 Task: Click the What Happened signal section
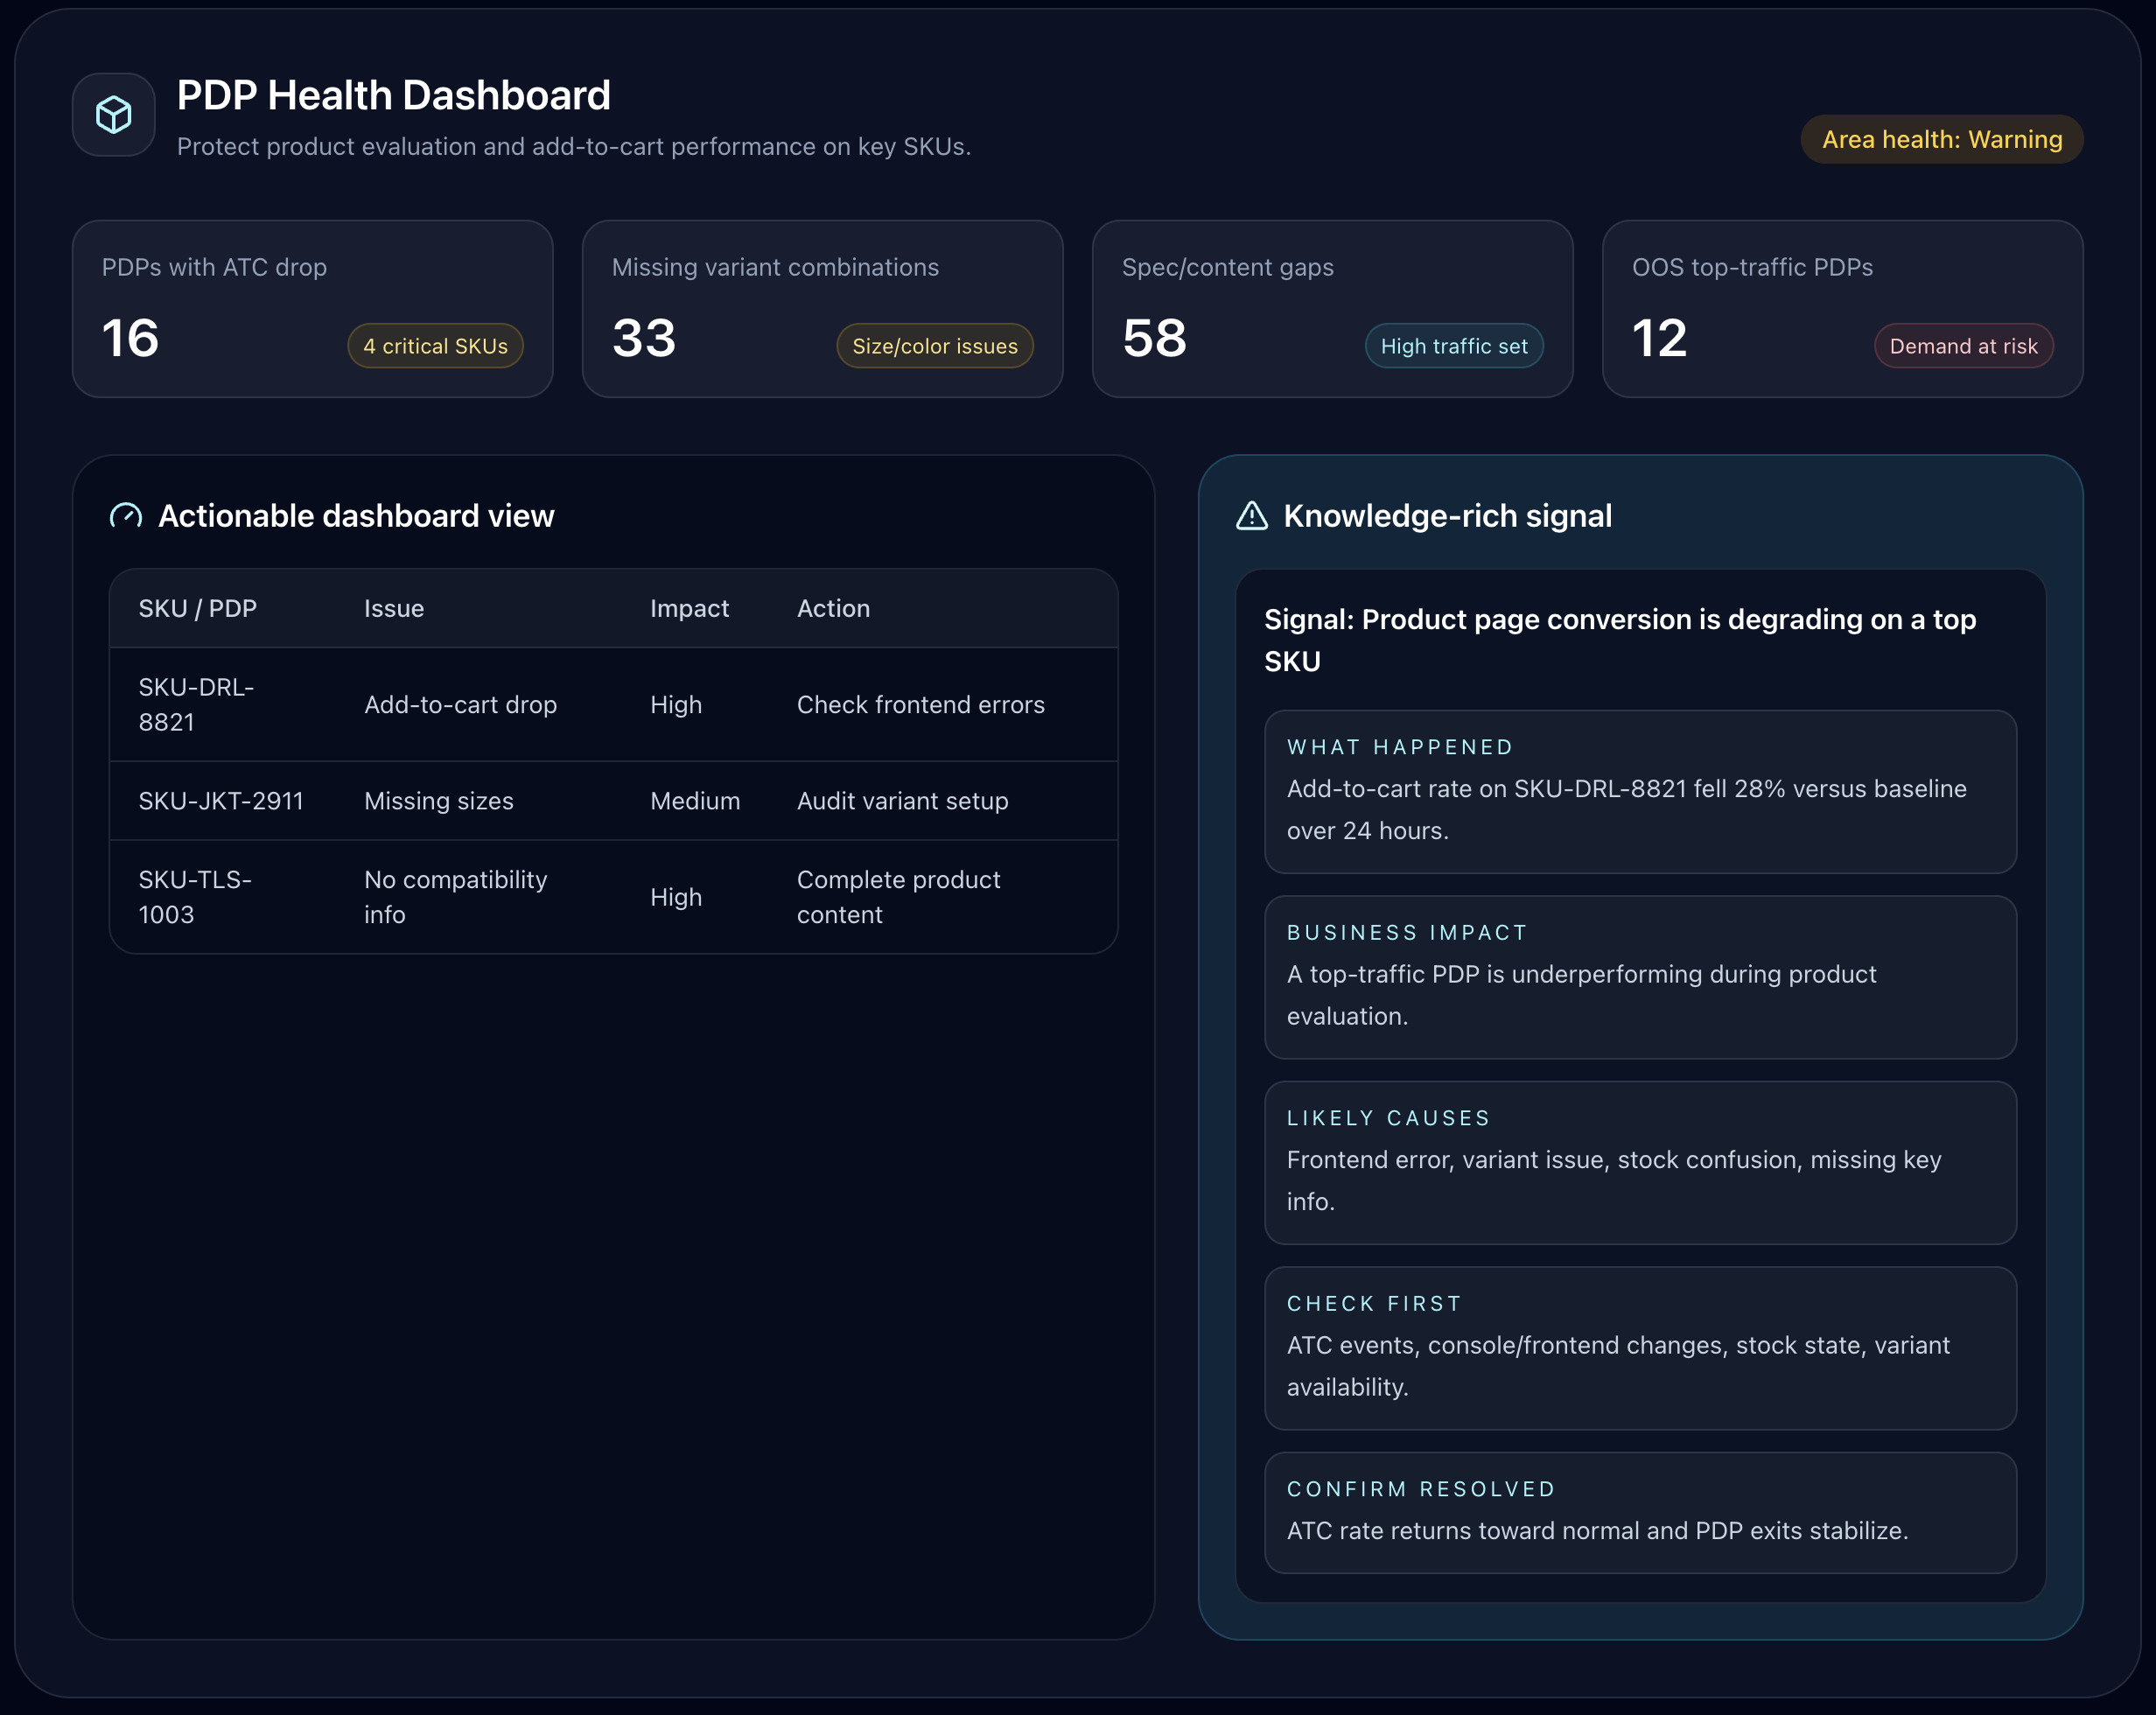[1639, 791]
